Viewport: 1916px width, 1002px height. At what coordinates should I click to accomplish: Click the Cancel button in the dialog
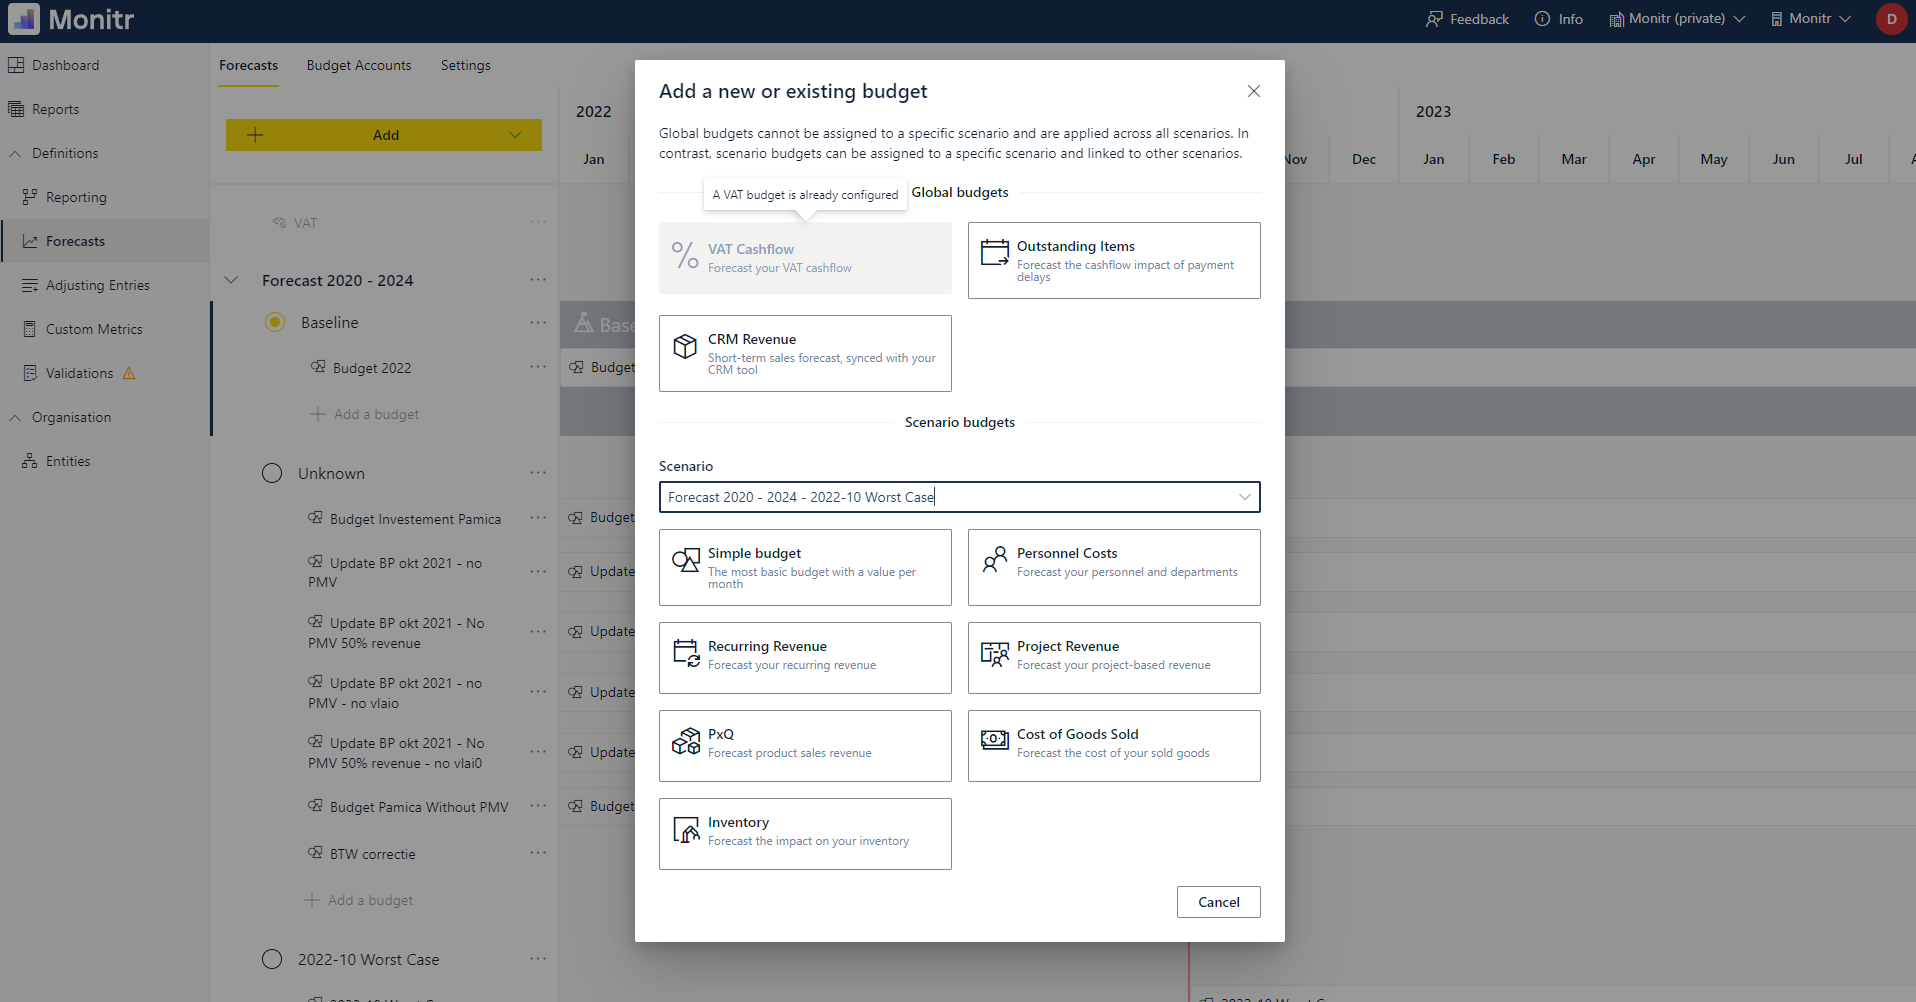tap(1218, 901)
